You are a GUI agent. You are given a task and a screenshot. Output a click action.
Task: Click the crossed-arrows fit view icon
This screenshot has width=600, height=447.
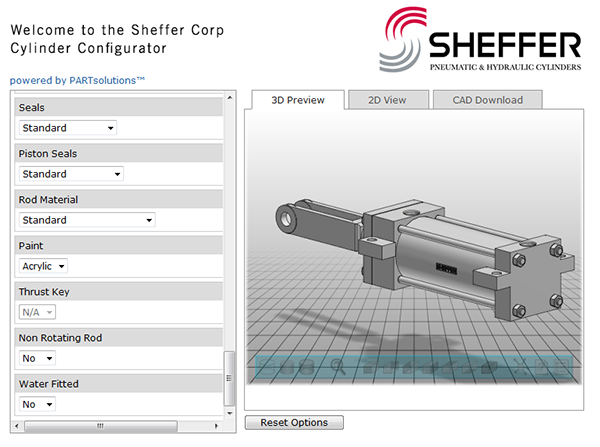[x=520, y=367]
